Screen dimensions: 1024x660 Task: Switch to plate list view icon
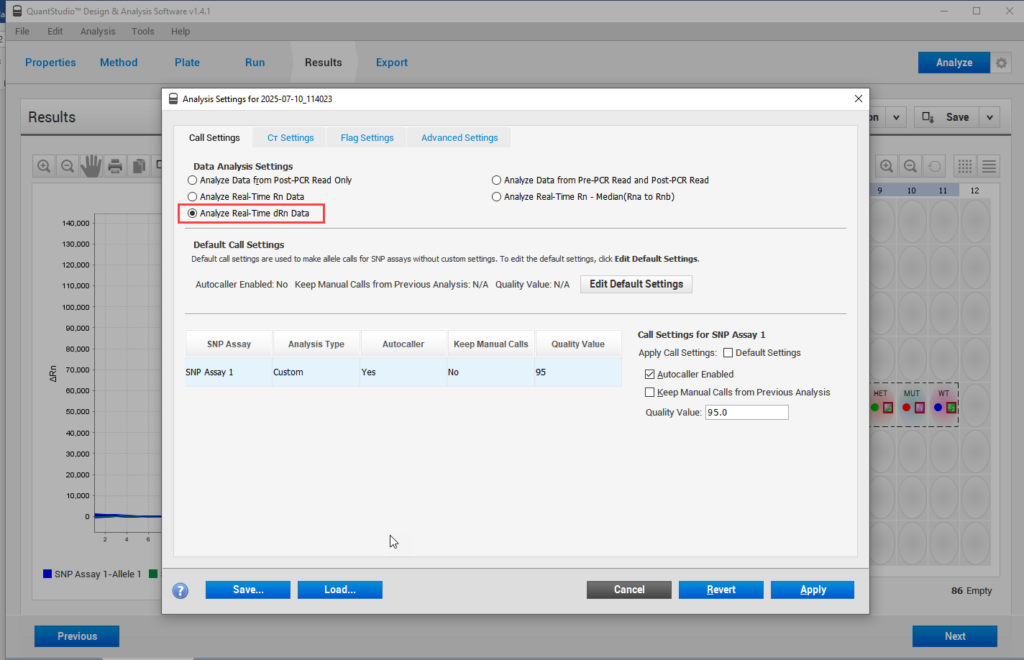pos(989,166)
